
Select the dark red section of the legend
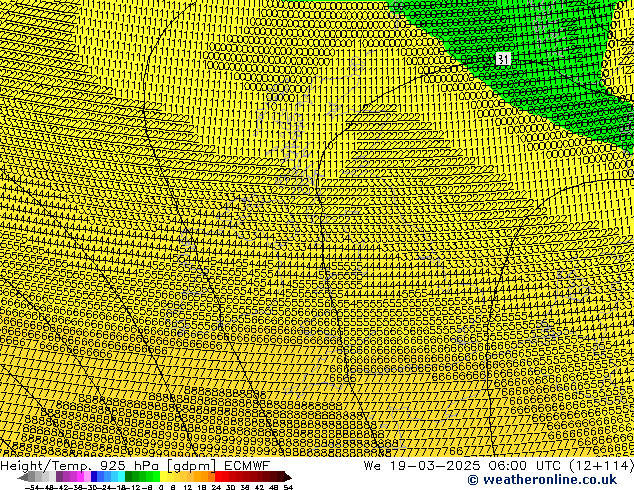point(249,477)
